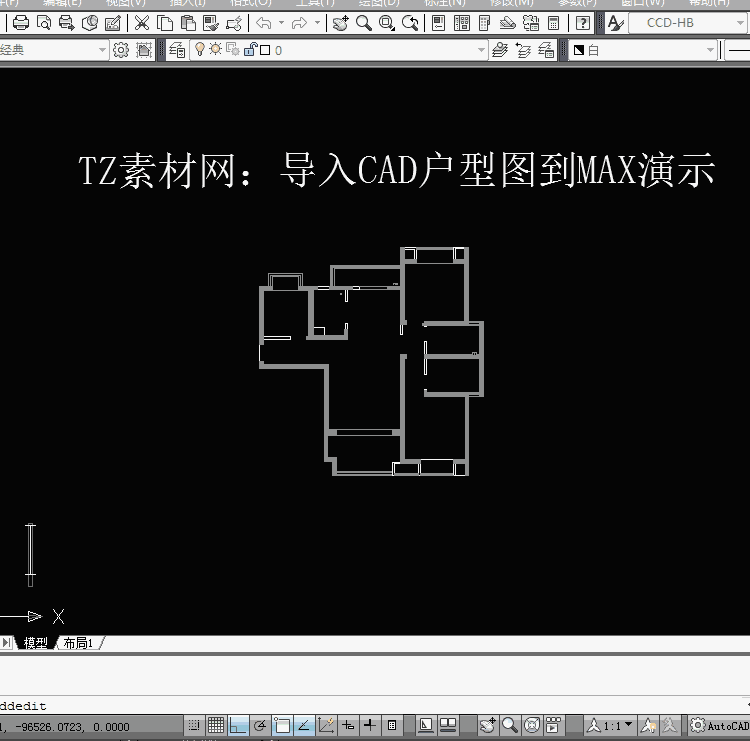This screenshot has height=741, width=750.
Task: Toggle layer 0 freeze sun icon
Action: pyautogui.click(x=216, y=49)
